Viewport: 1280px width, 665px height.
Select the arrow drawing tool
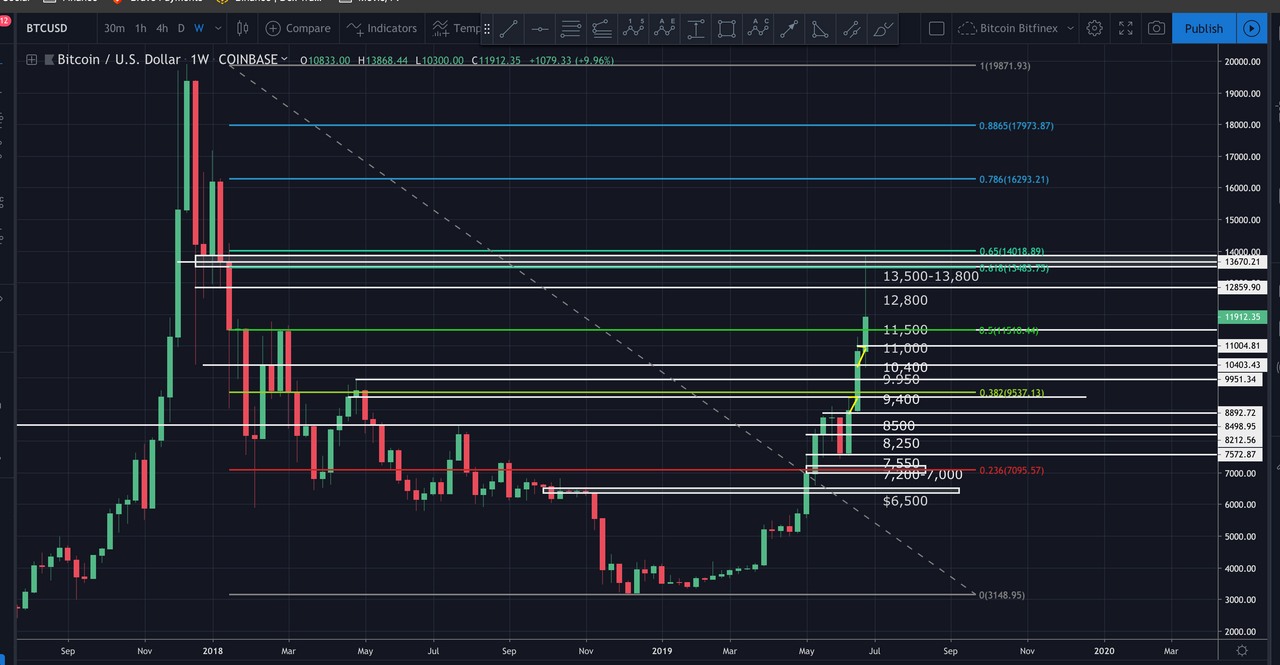pos(788,29)
